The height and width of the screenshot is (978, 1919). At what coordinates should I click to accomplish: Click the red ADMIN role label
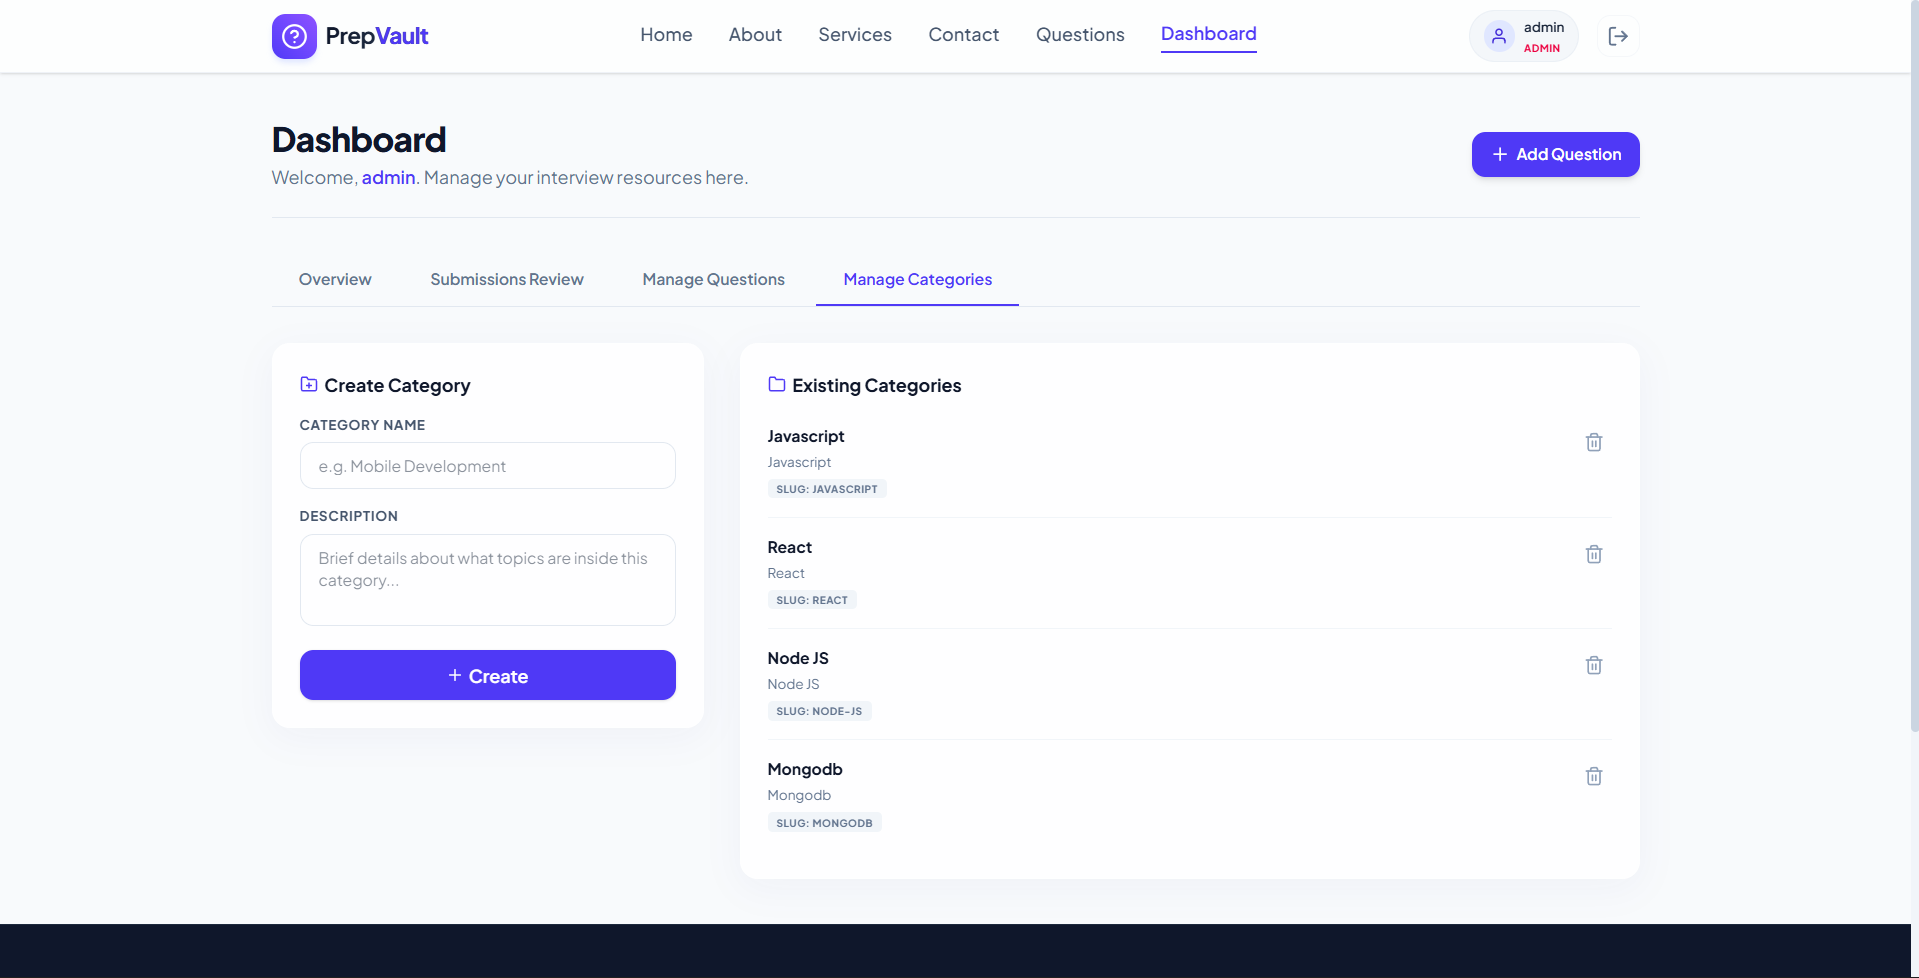pos(1542,48)
